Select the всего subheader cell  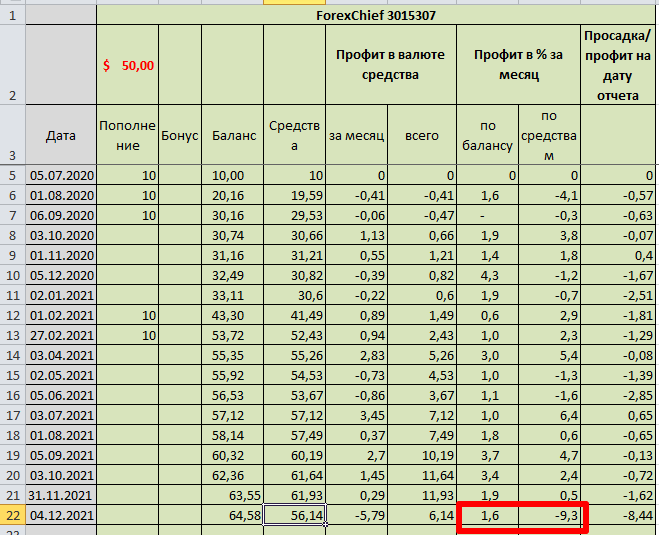coord(422,135)
